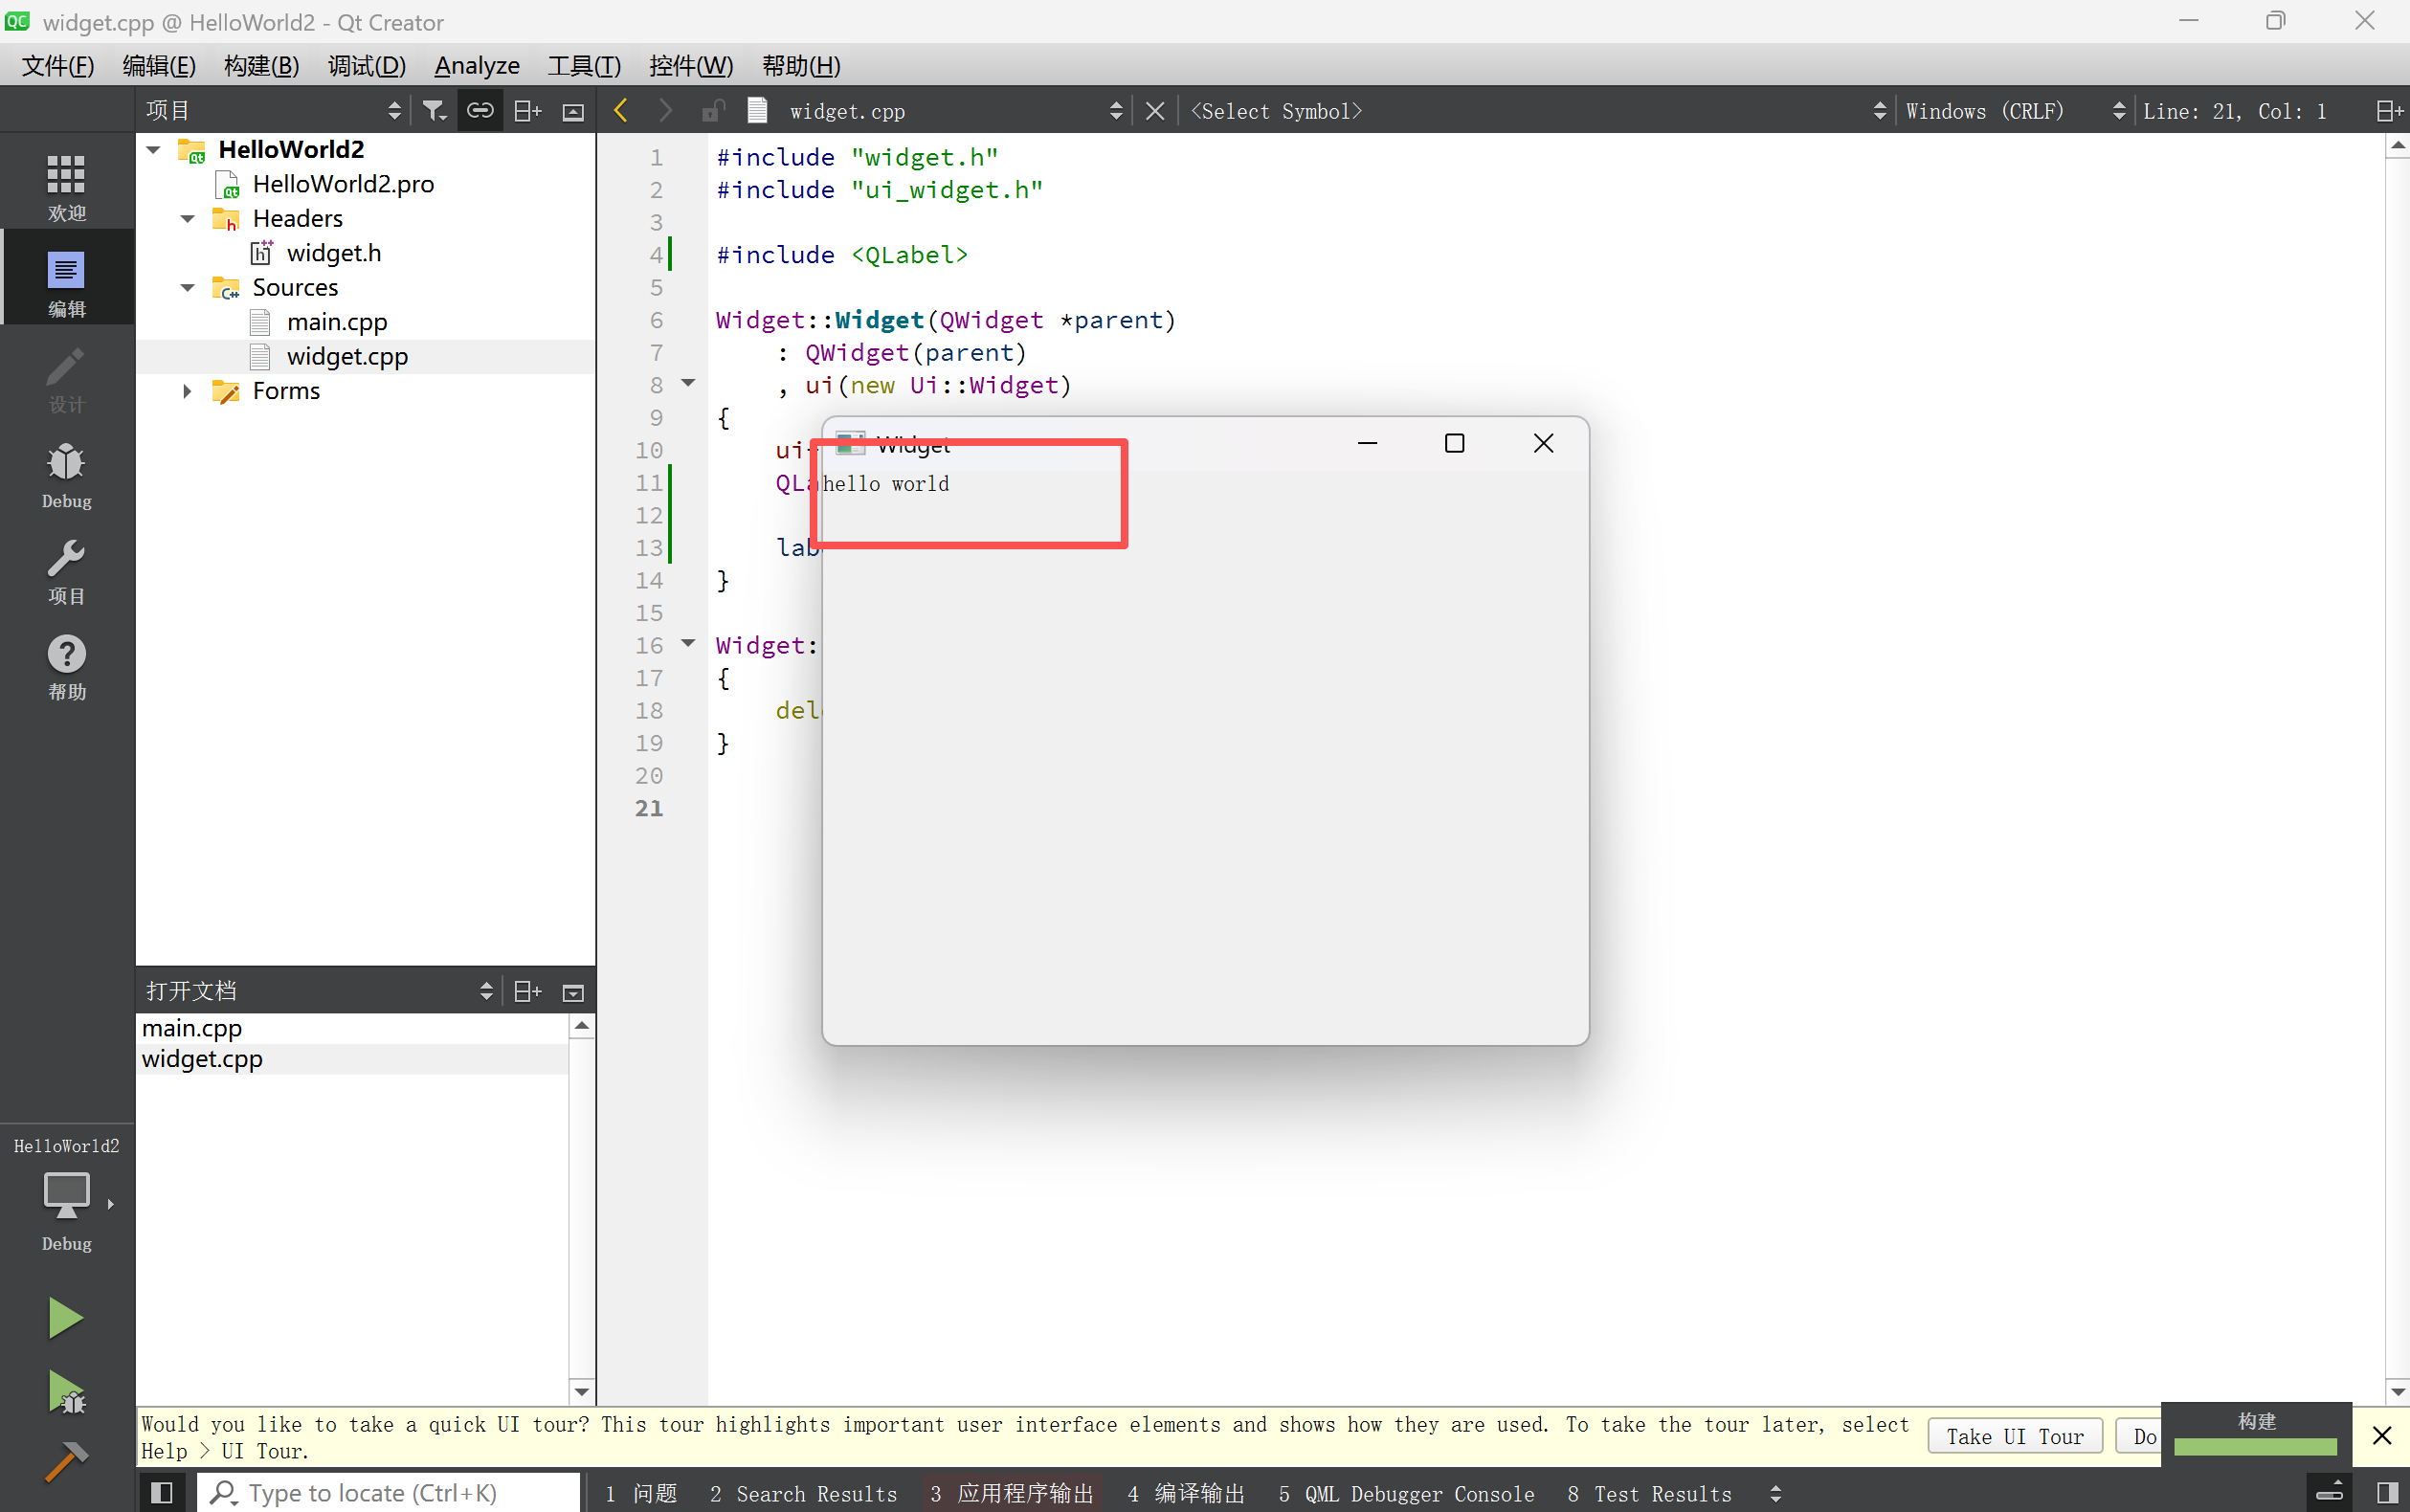
Task: Click the green Run button
Action: click(66, 1318)
